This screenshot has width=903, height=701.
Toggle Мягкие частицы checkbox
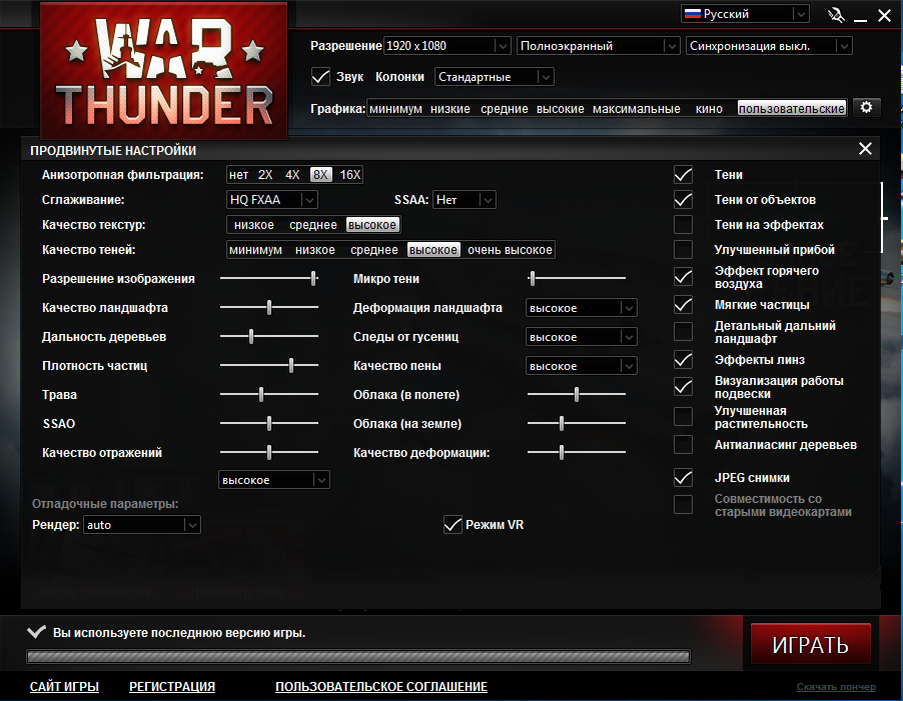point(683,304)
